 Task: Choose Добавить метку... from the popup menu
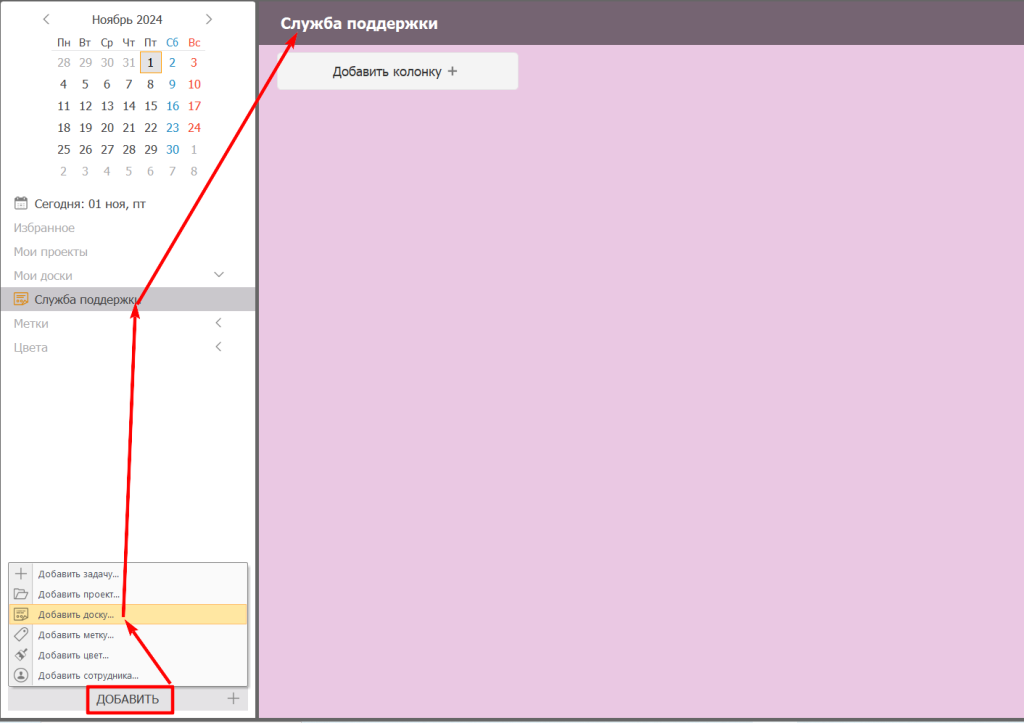(76, 634)
